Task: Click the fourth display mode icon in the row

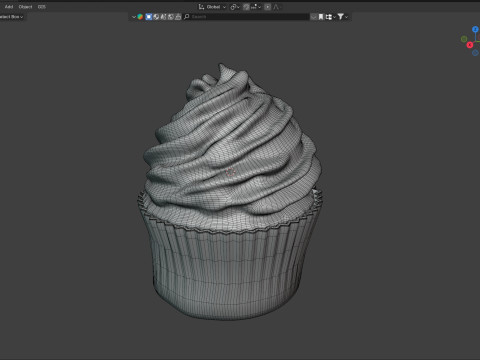Action: click(x=171, y=17)
